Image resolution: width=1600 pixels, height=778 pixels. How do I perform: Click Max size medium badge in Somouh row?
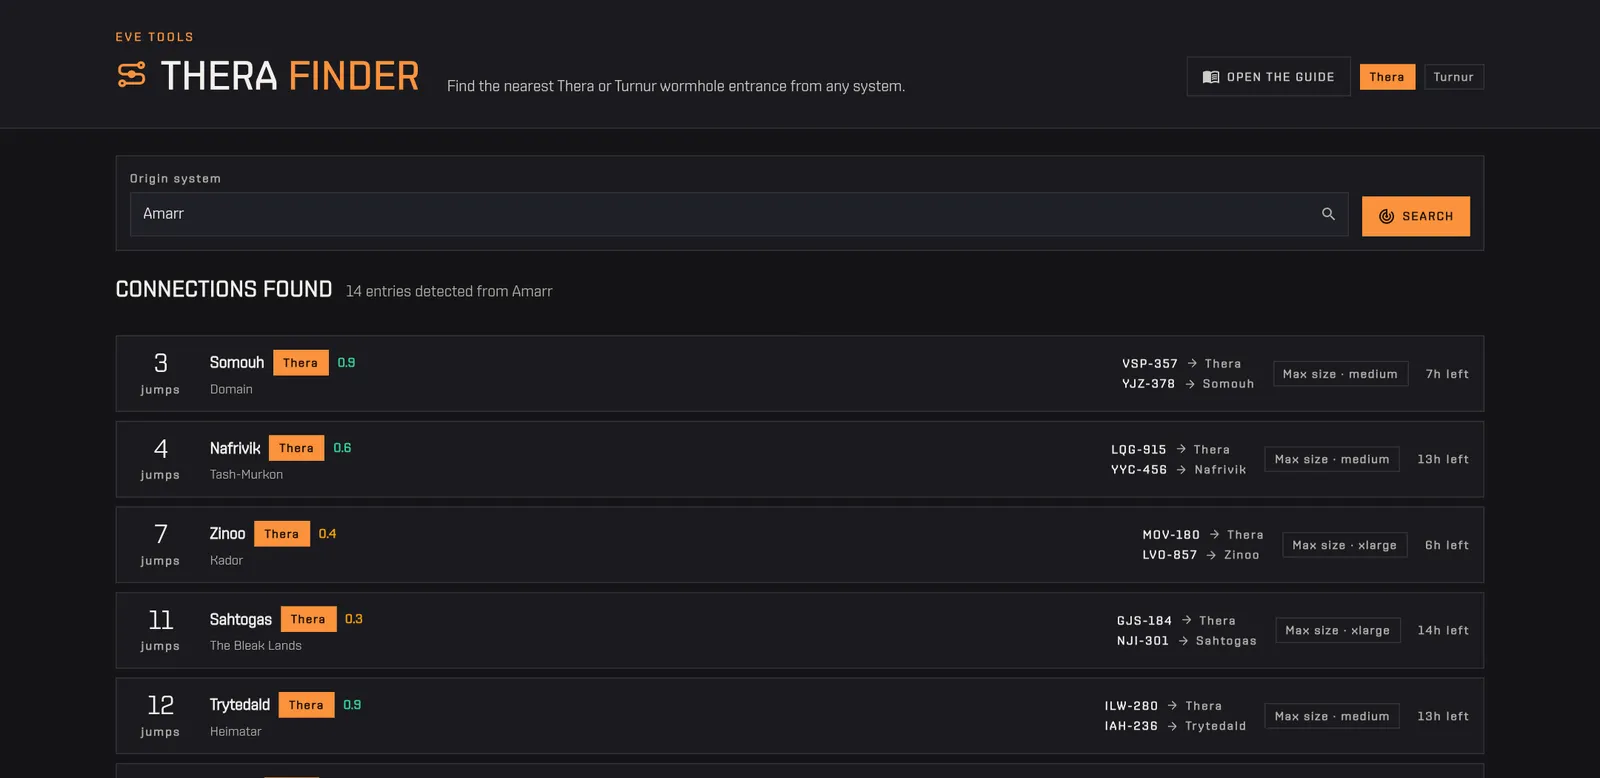point(1340,374)
